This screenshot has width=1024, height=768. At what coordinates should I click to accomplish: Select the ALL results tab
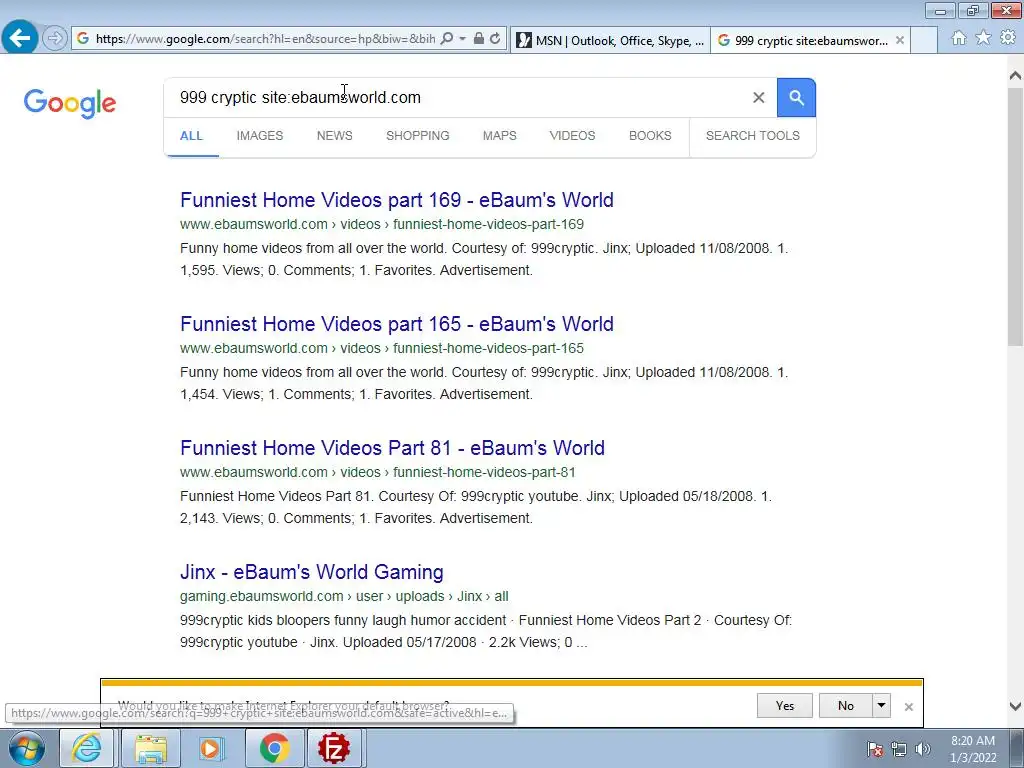[191, 136]
